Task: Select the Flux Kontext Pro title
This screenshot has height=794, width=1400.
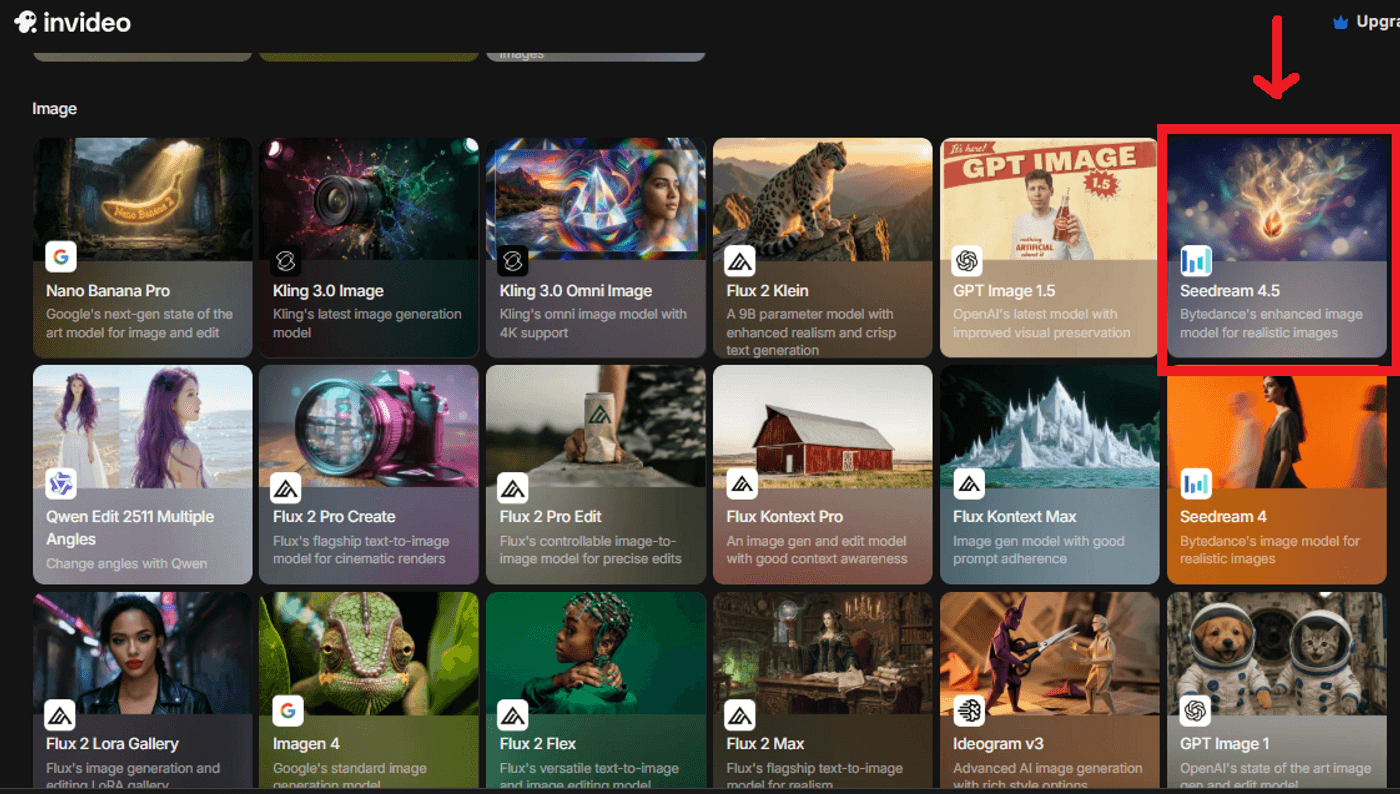Action: [784, 517]
